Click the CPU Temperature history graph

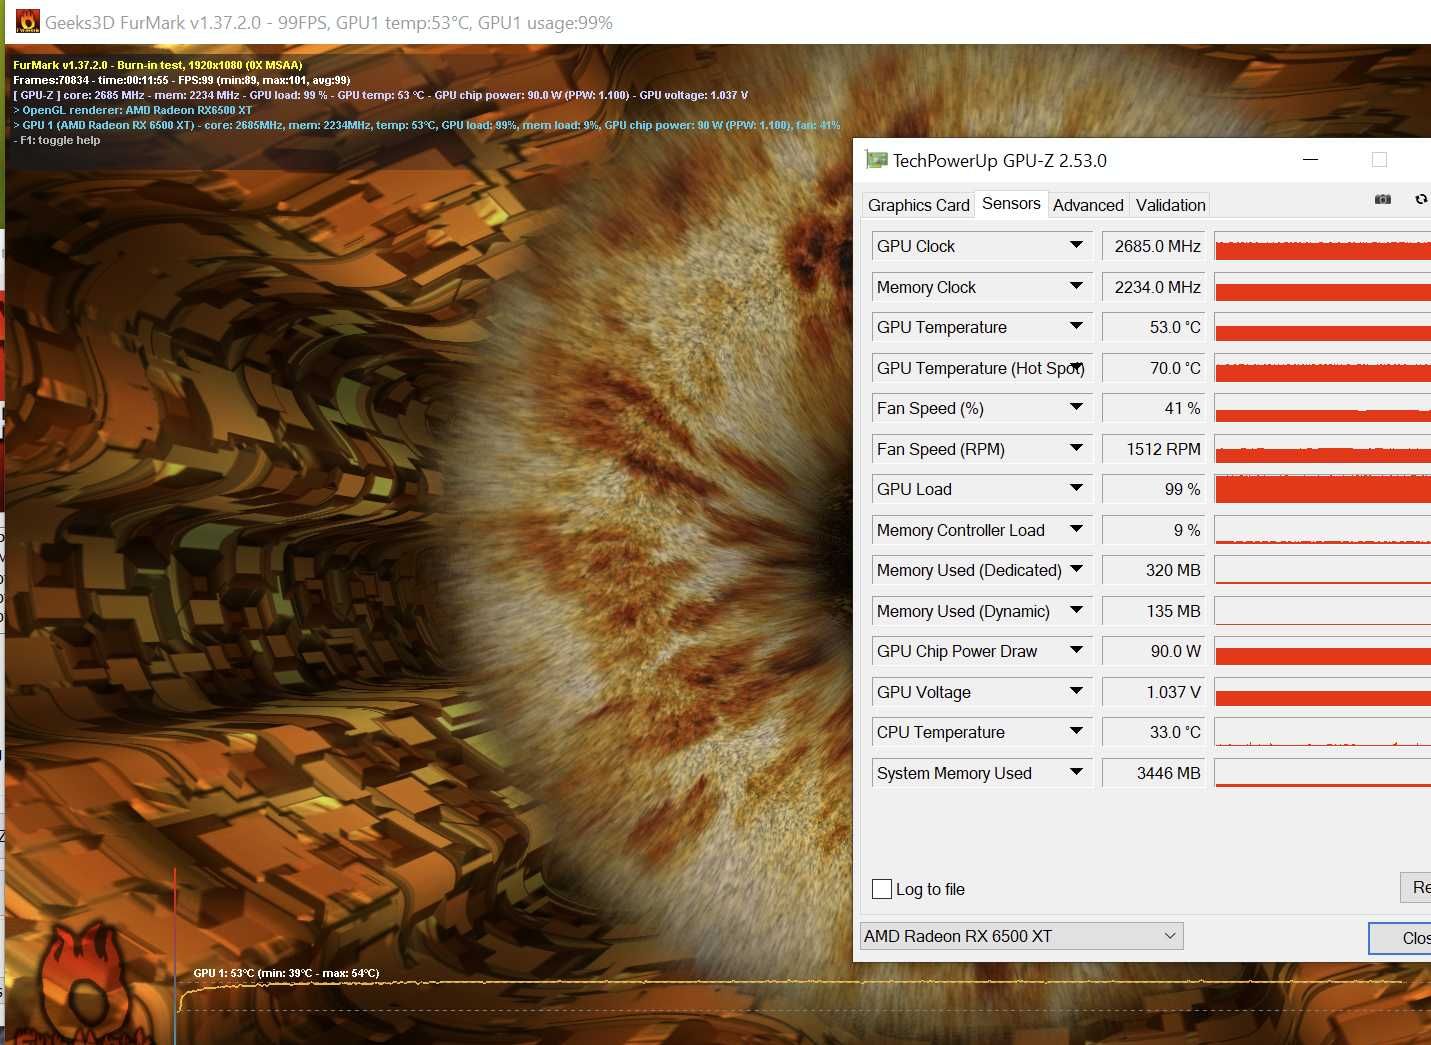pos(1322,732)
